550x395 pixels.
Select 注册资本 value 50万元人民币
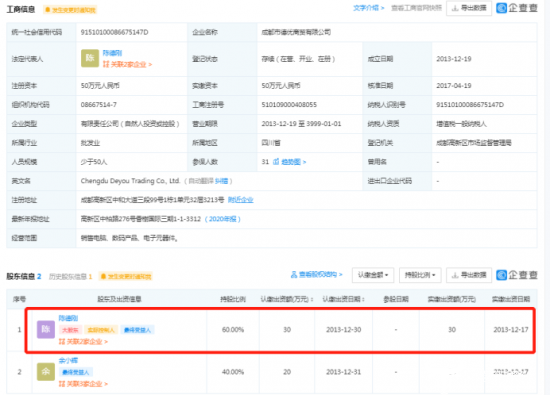pyautogui.click(x=100, y=86)
